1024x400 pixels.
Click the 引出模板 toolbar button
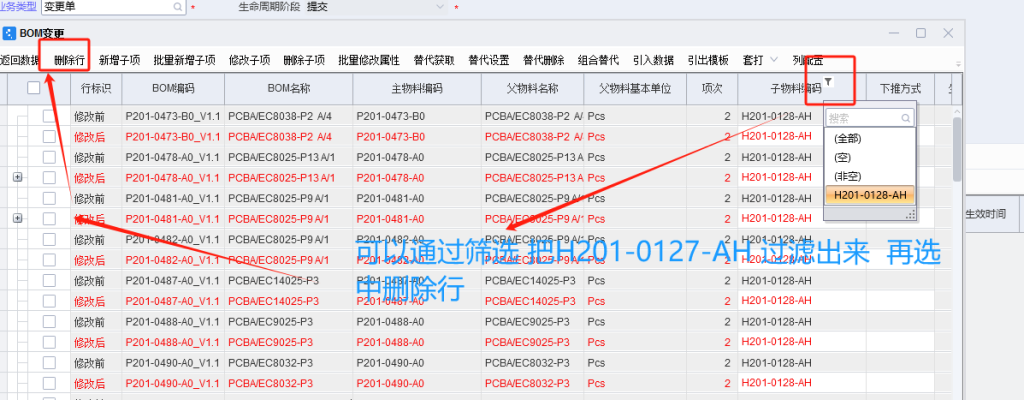click(709, 60)
